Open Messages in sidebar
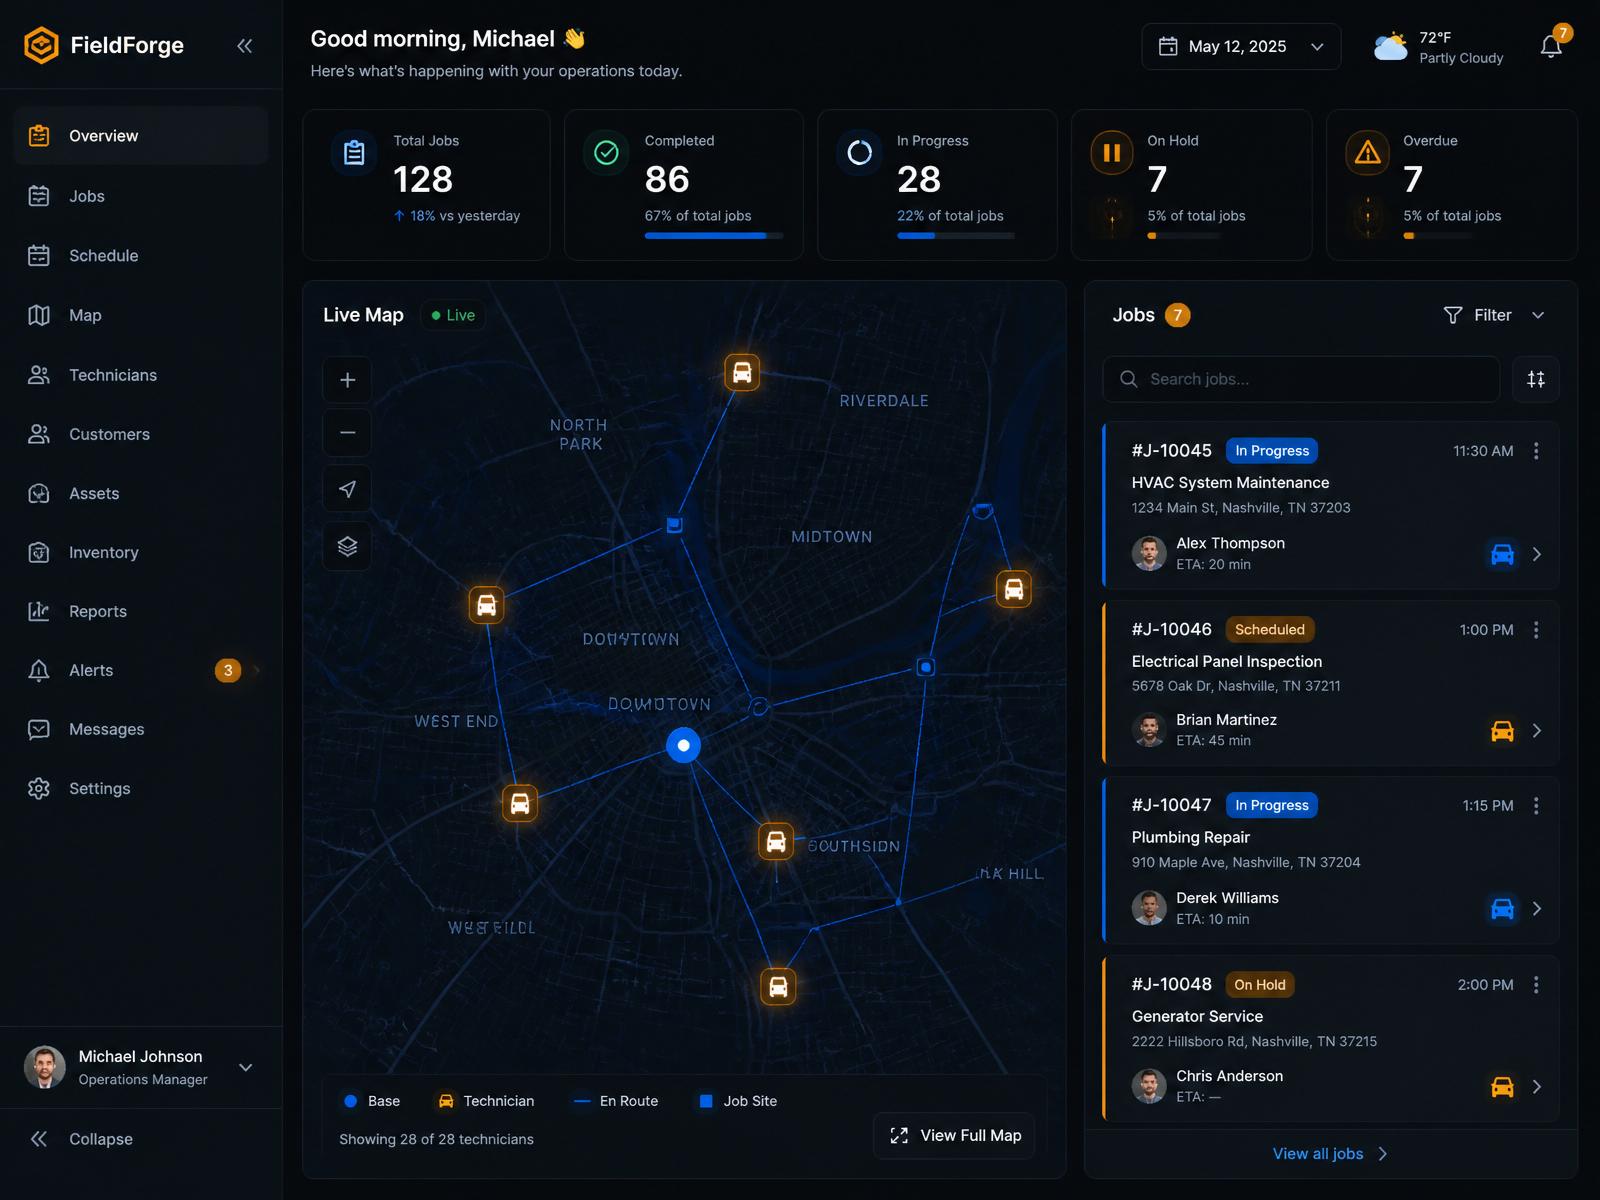This screenshot has width=1600, height=1200. (141, 729)
